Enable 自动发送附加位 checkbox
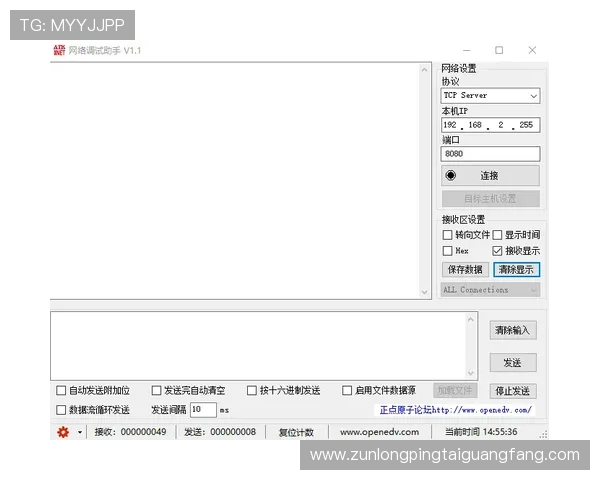Image resolution: width=600 pixels, height=480 pixels. (61, 390)
